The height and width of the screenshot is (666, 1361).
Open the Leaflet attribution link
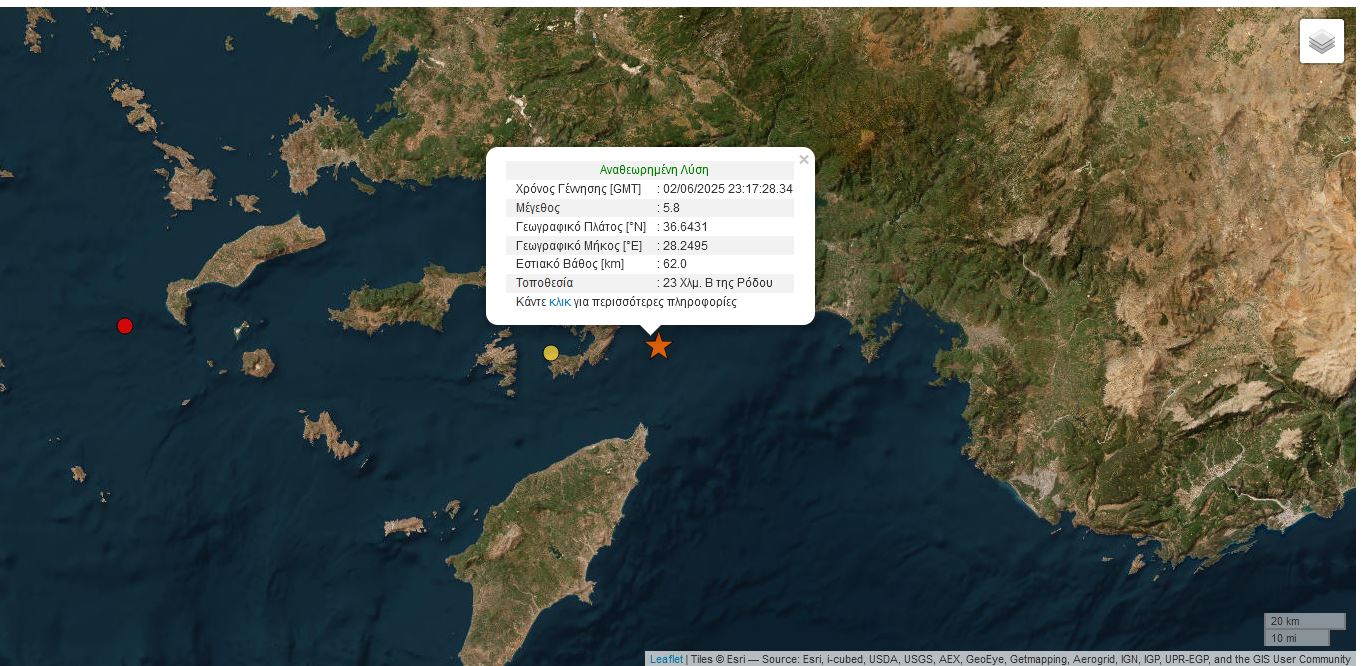[x=666, y=659]
